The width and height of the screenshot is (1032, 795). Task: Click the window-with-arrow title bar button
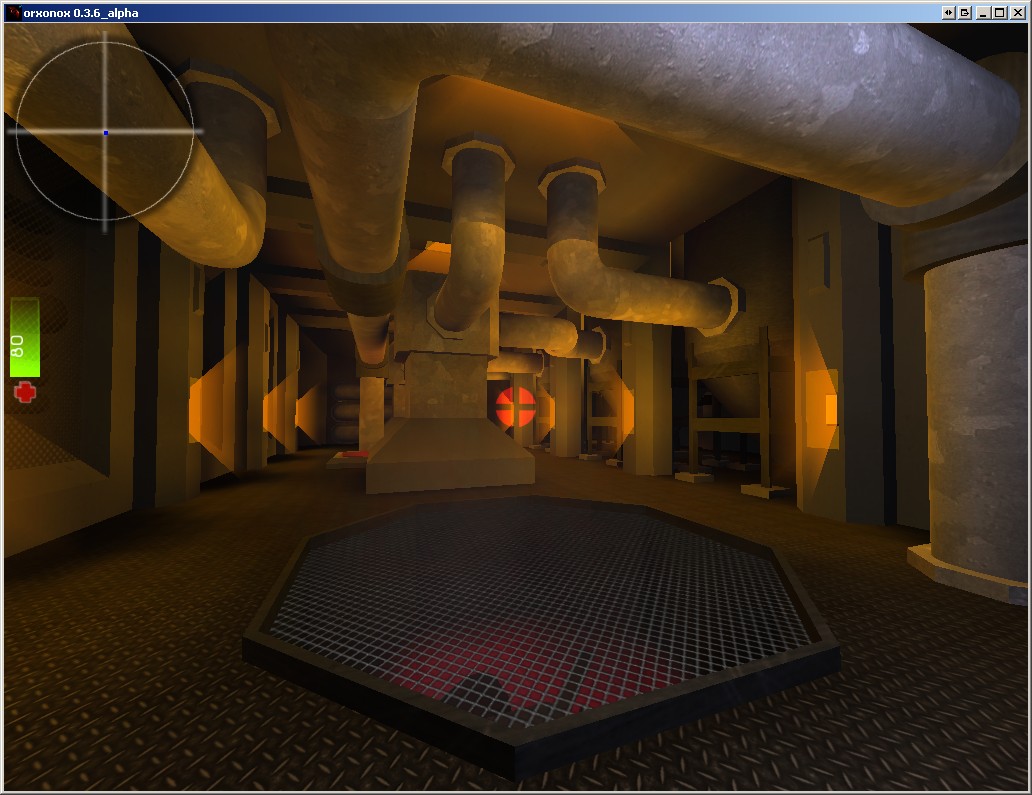coord(965,13)
